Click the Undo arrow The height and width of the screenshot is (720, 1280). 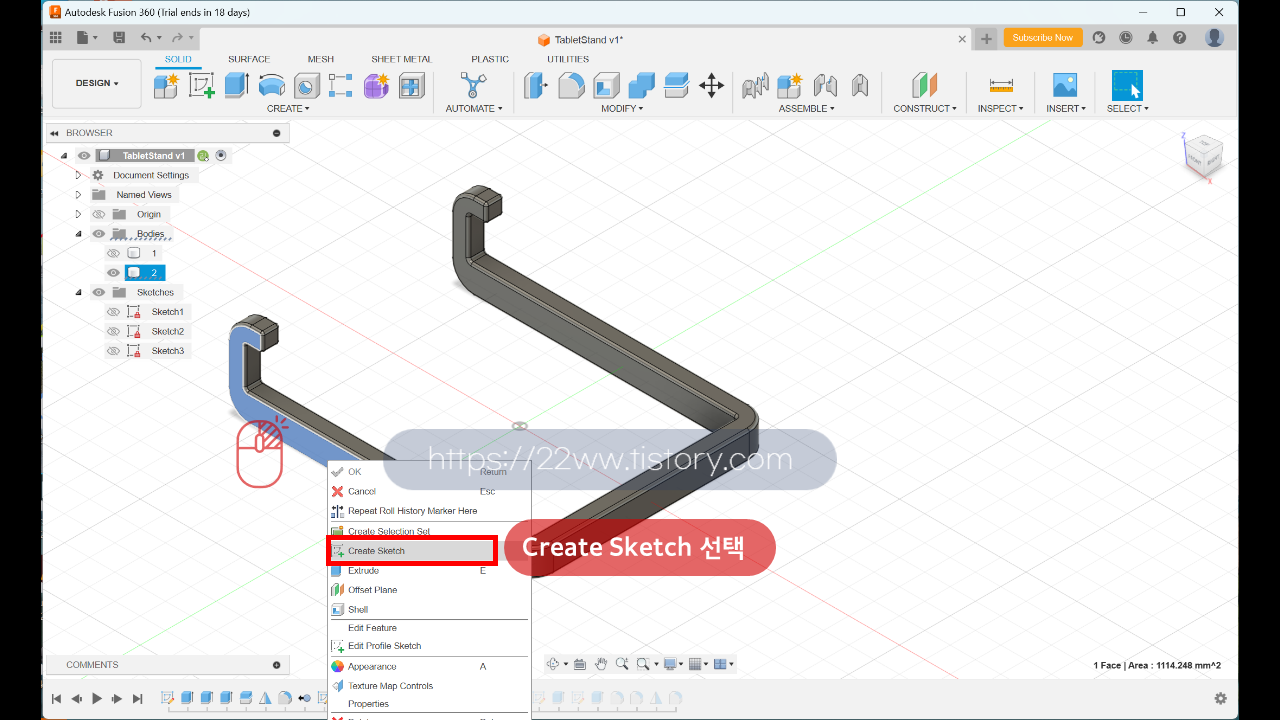pyautogui.click(x=146, y=38)
